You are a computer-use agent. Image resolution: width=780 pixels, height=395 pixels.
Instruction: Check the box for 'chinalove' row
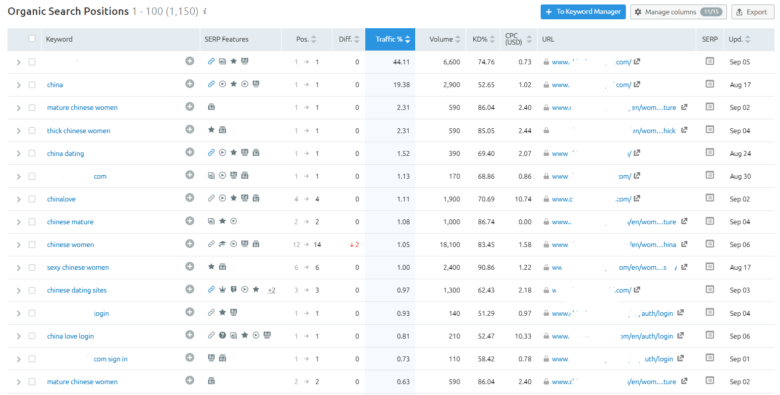(32, 199)
